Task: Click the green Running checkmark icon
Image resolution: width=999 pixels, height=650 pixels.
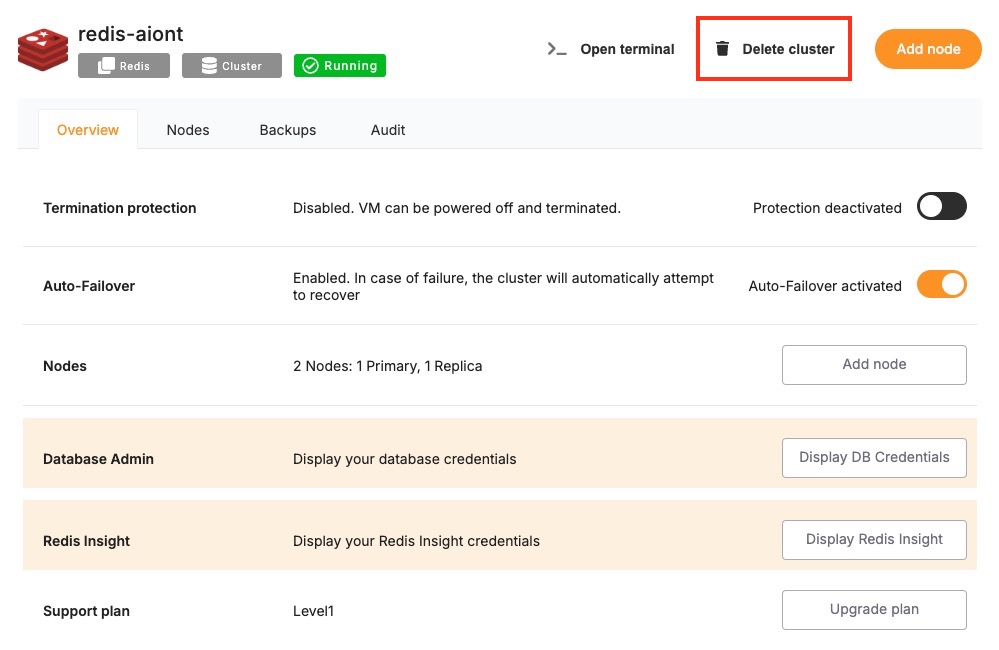Action: (x=310, y=66)
